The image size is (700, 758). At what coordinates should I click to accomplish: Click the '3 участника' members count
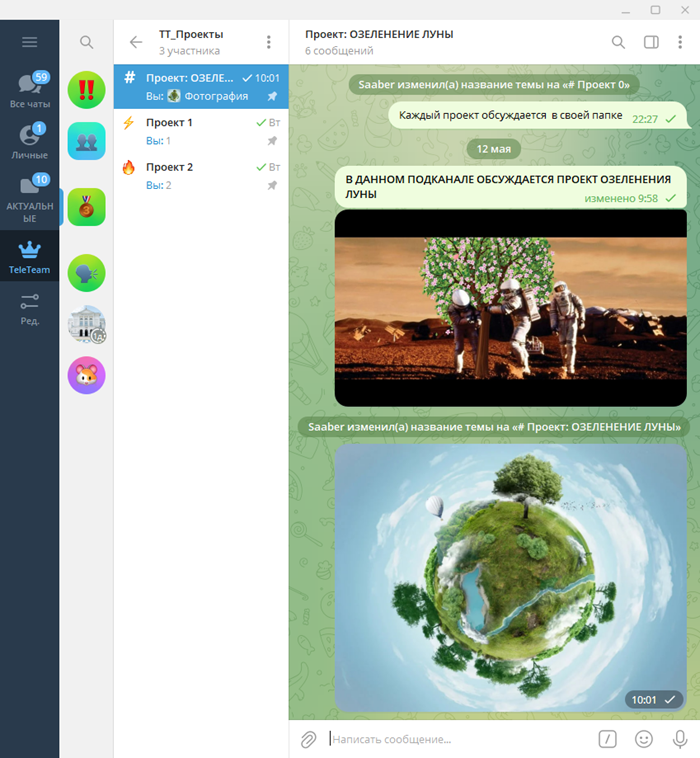(190, 51)
